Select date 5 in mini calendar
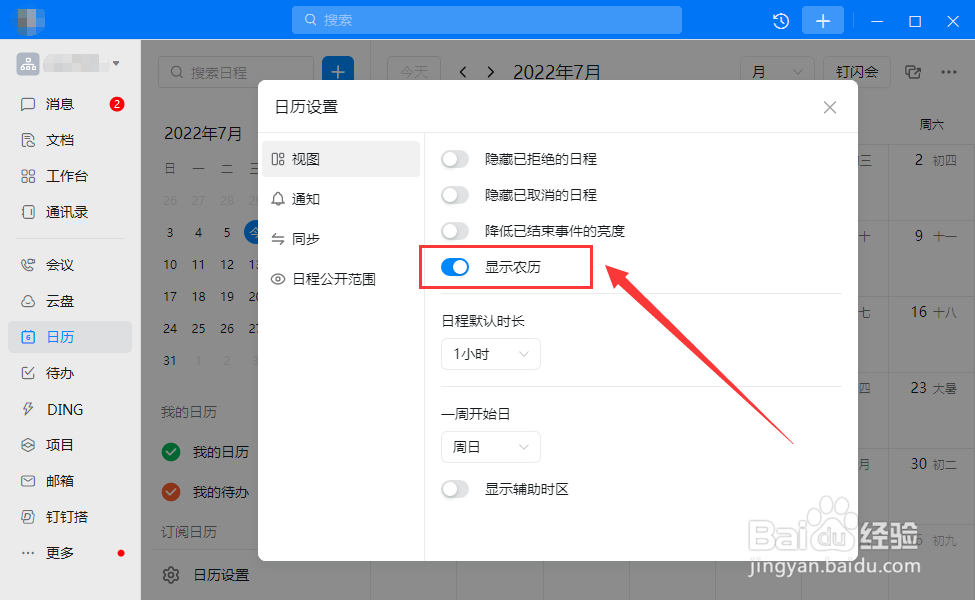The image size is (975, 600). pos(227,233)
